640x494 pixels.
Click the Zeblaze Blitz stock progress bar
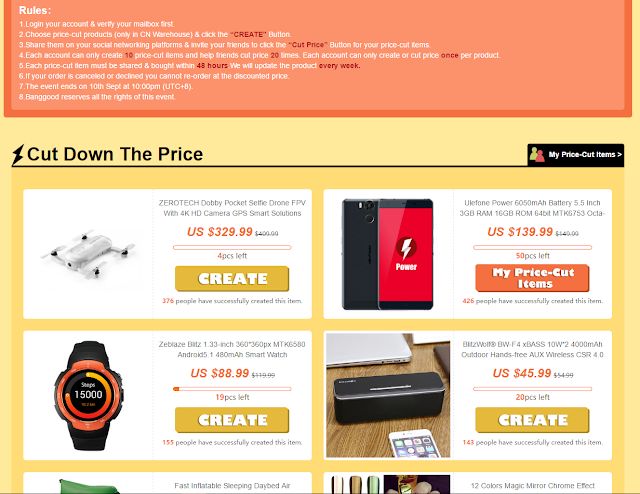[232, 389]
